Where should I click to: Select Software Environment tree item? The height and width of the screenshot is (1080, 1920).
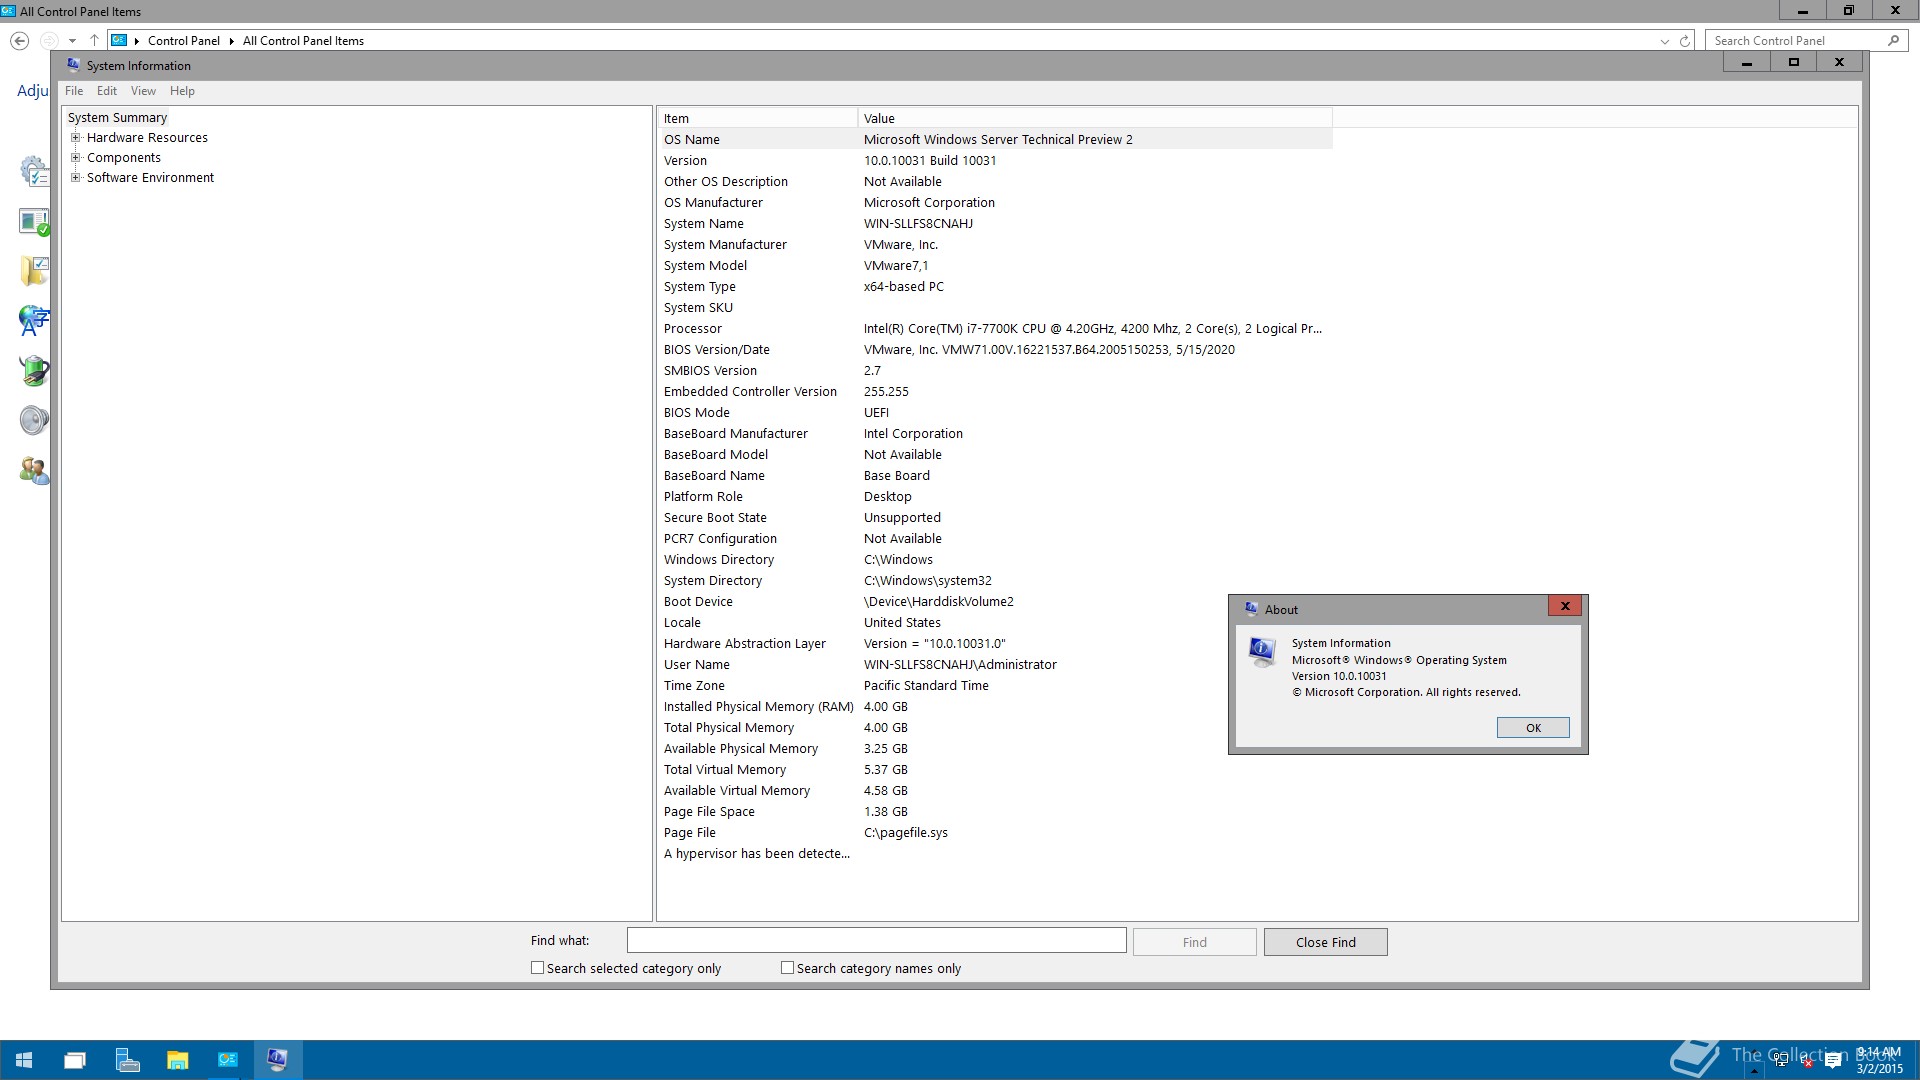pyautogui.click(x=150, y=178)
